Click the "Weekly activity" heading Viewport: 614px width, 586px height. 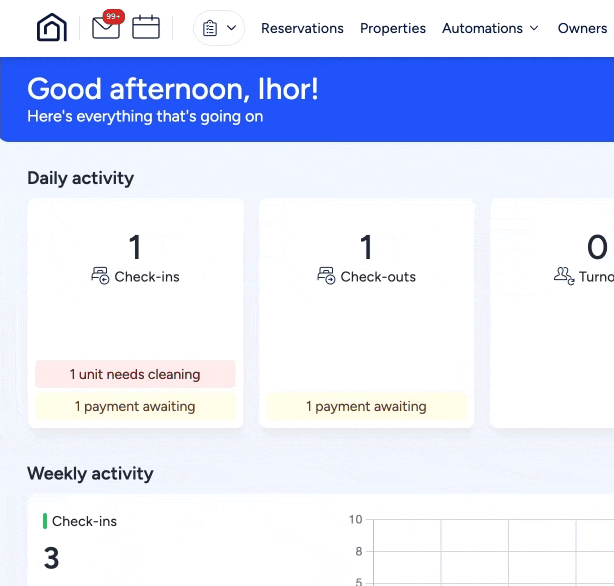click(90, 474)
